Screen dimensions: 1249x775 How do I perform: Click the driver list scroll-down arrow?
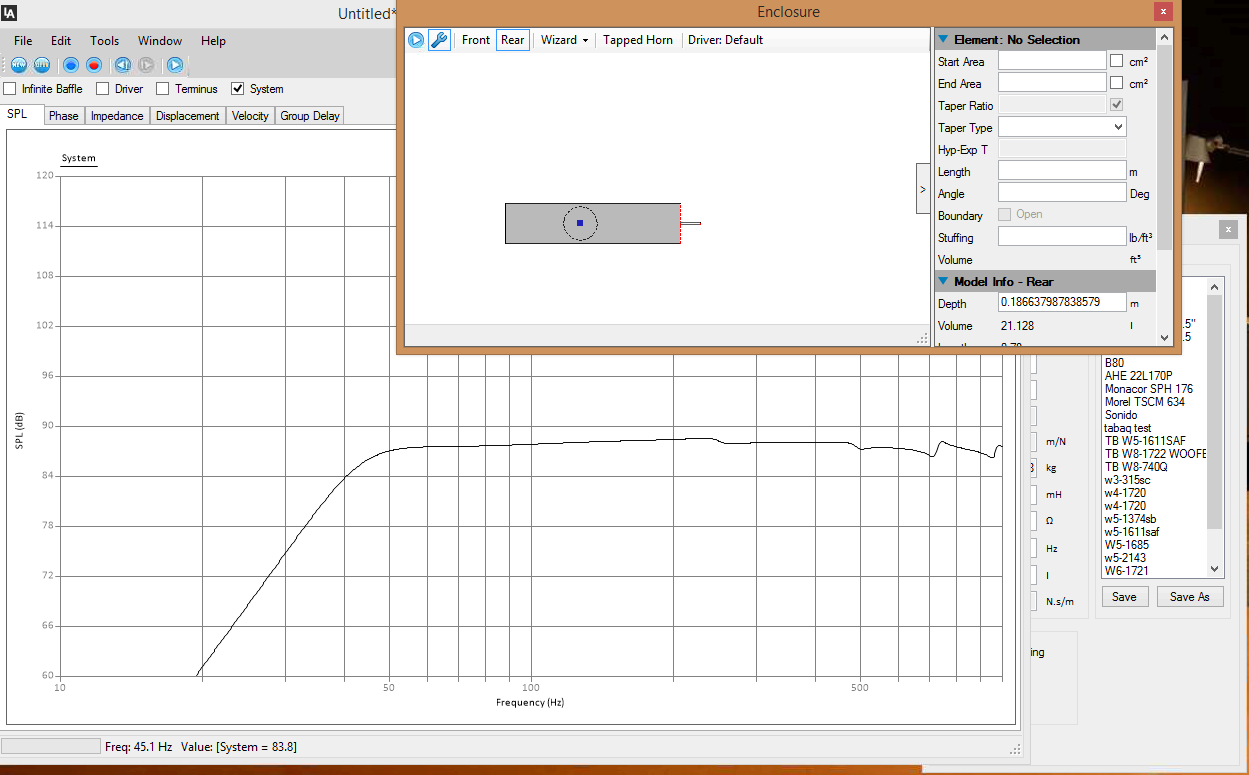1215,569
